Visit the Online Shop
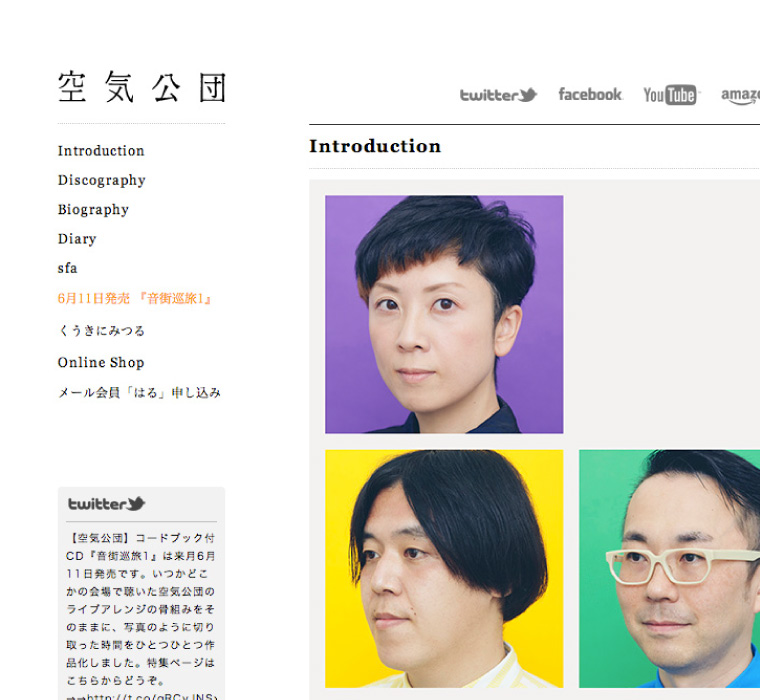This screenshot has width=760, height=700. tap(101, 363)
